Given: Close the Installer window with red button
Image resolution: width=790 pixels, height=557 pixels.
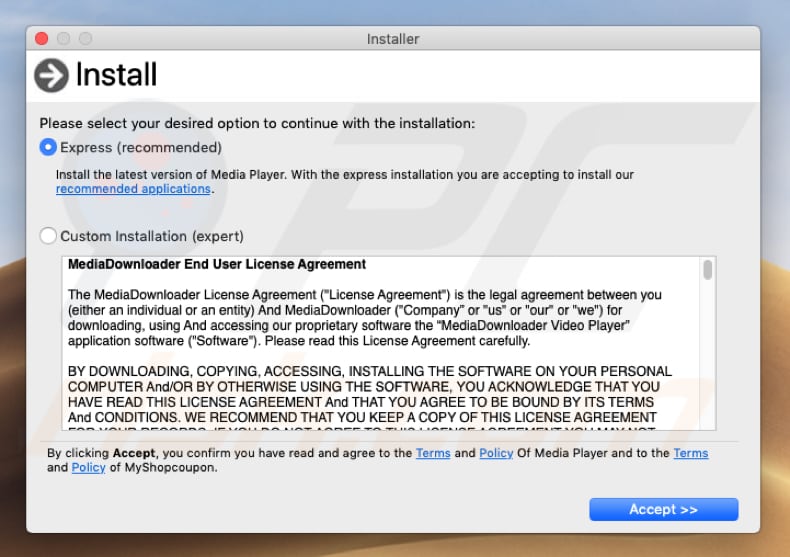Looking at the screenshot, I should click(x=42, y=38).
